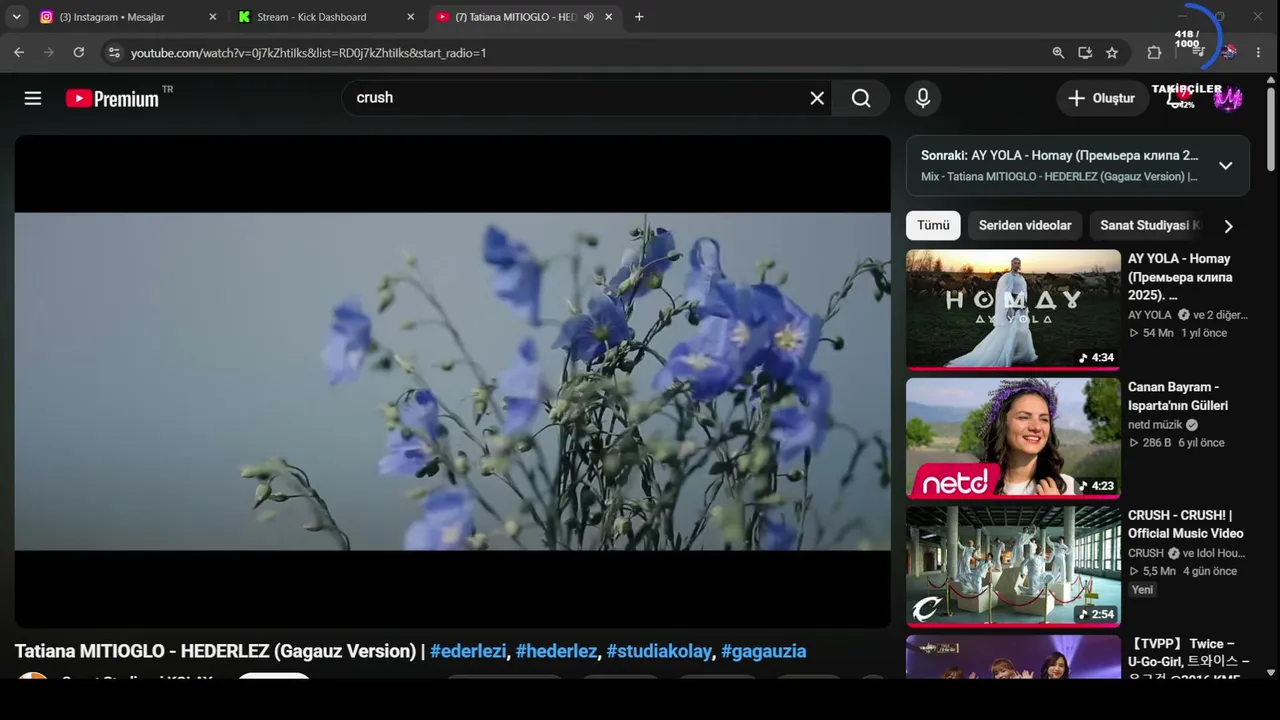Image resolution: width=1280 pixels, height=720 pixels.
Task: Add a new browser tab
Action: [639, 17]
